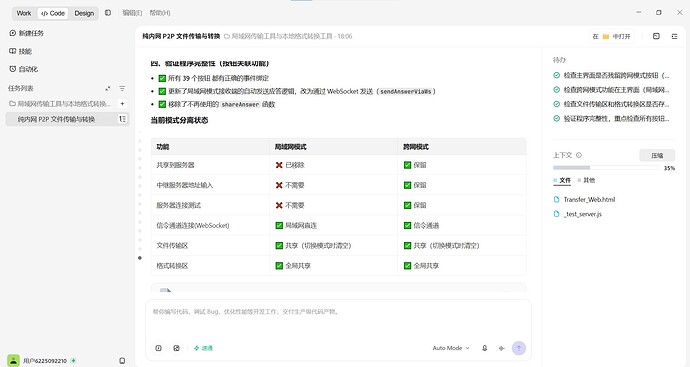Image resolution: width=690 pixels, height=367 pixels.
Task: Click the preview panel icon in header
Action: 656,36
